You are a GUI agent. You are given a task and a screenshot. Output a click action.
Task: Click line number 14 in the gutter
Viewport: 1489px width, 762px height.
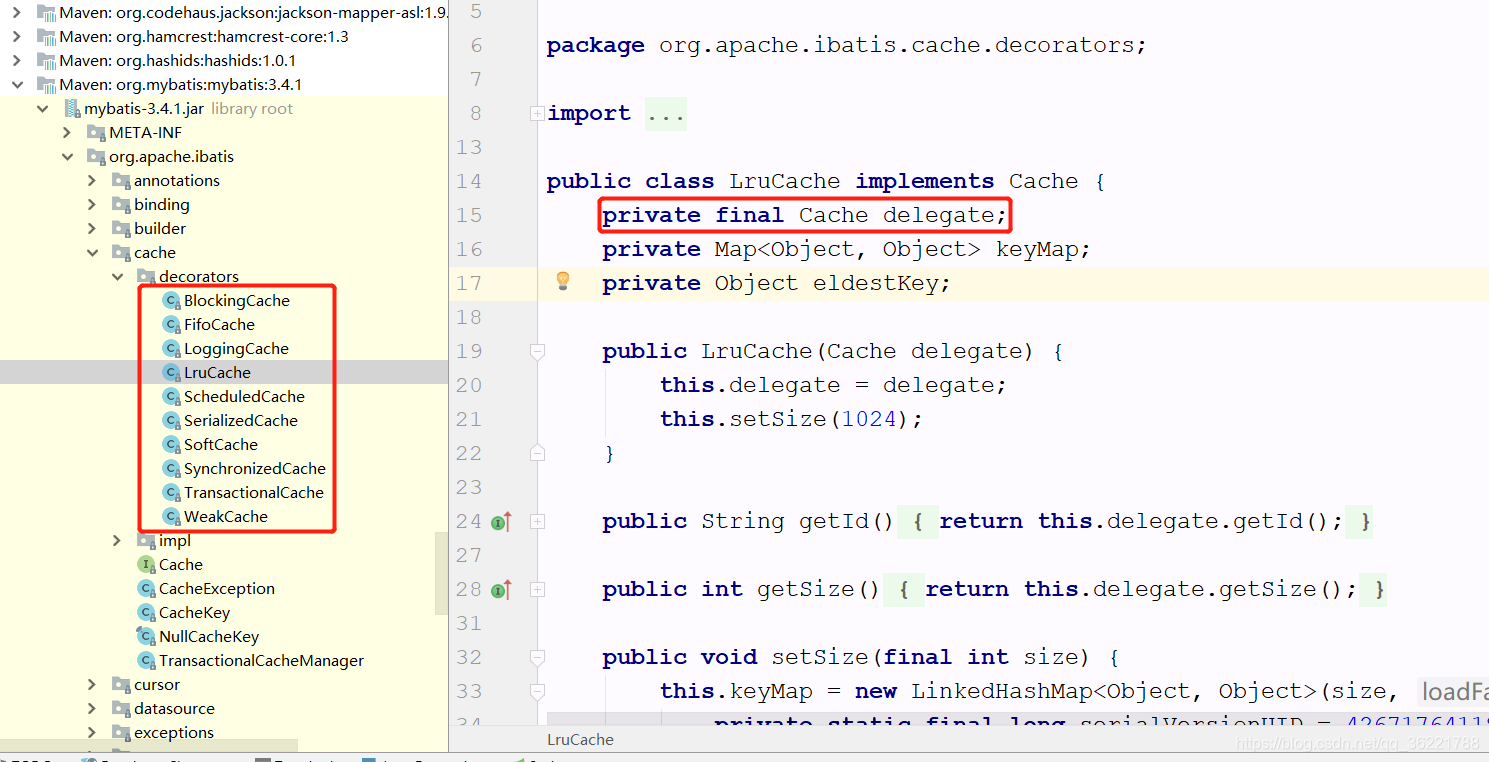click(469, 181)
